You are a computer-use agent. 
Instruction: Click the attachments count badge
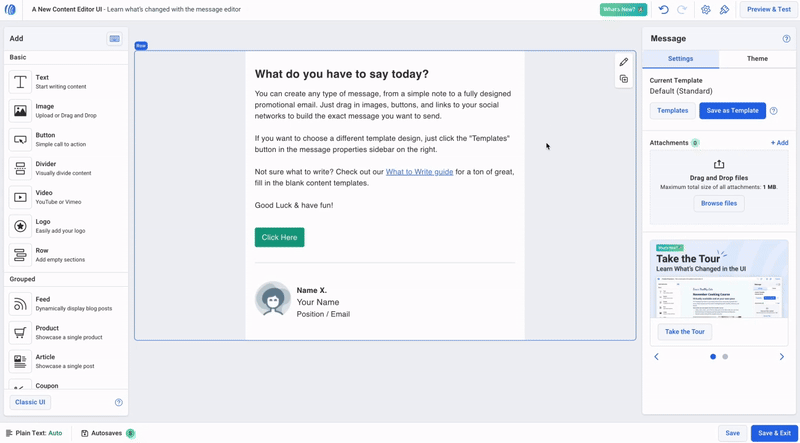click(695, 143)
